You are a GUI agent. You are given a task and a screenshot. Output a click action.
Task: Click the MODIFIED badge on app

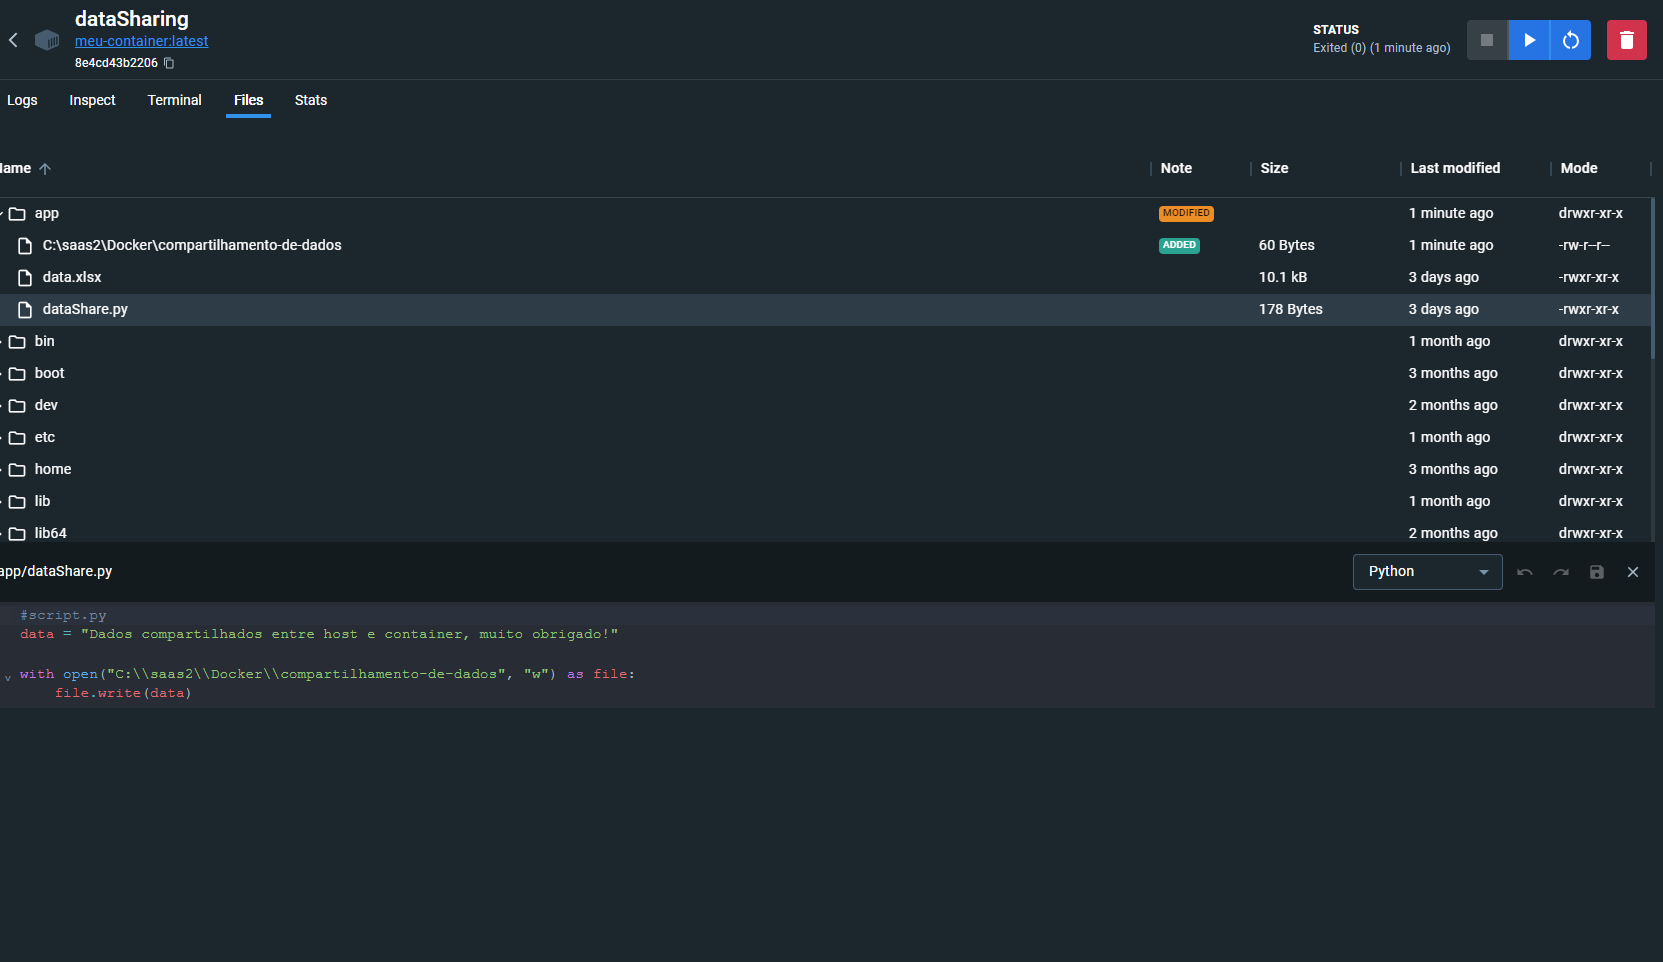click(1186, 213)
